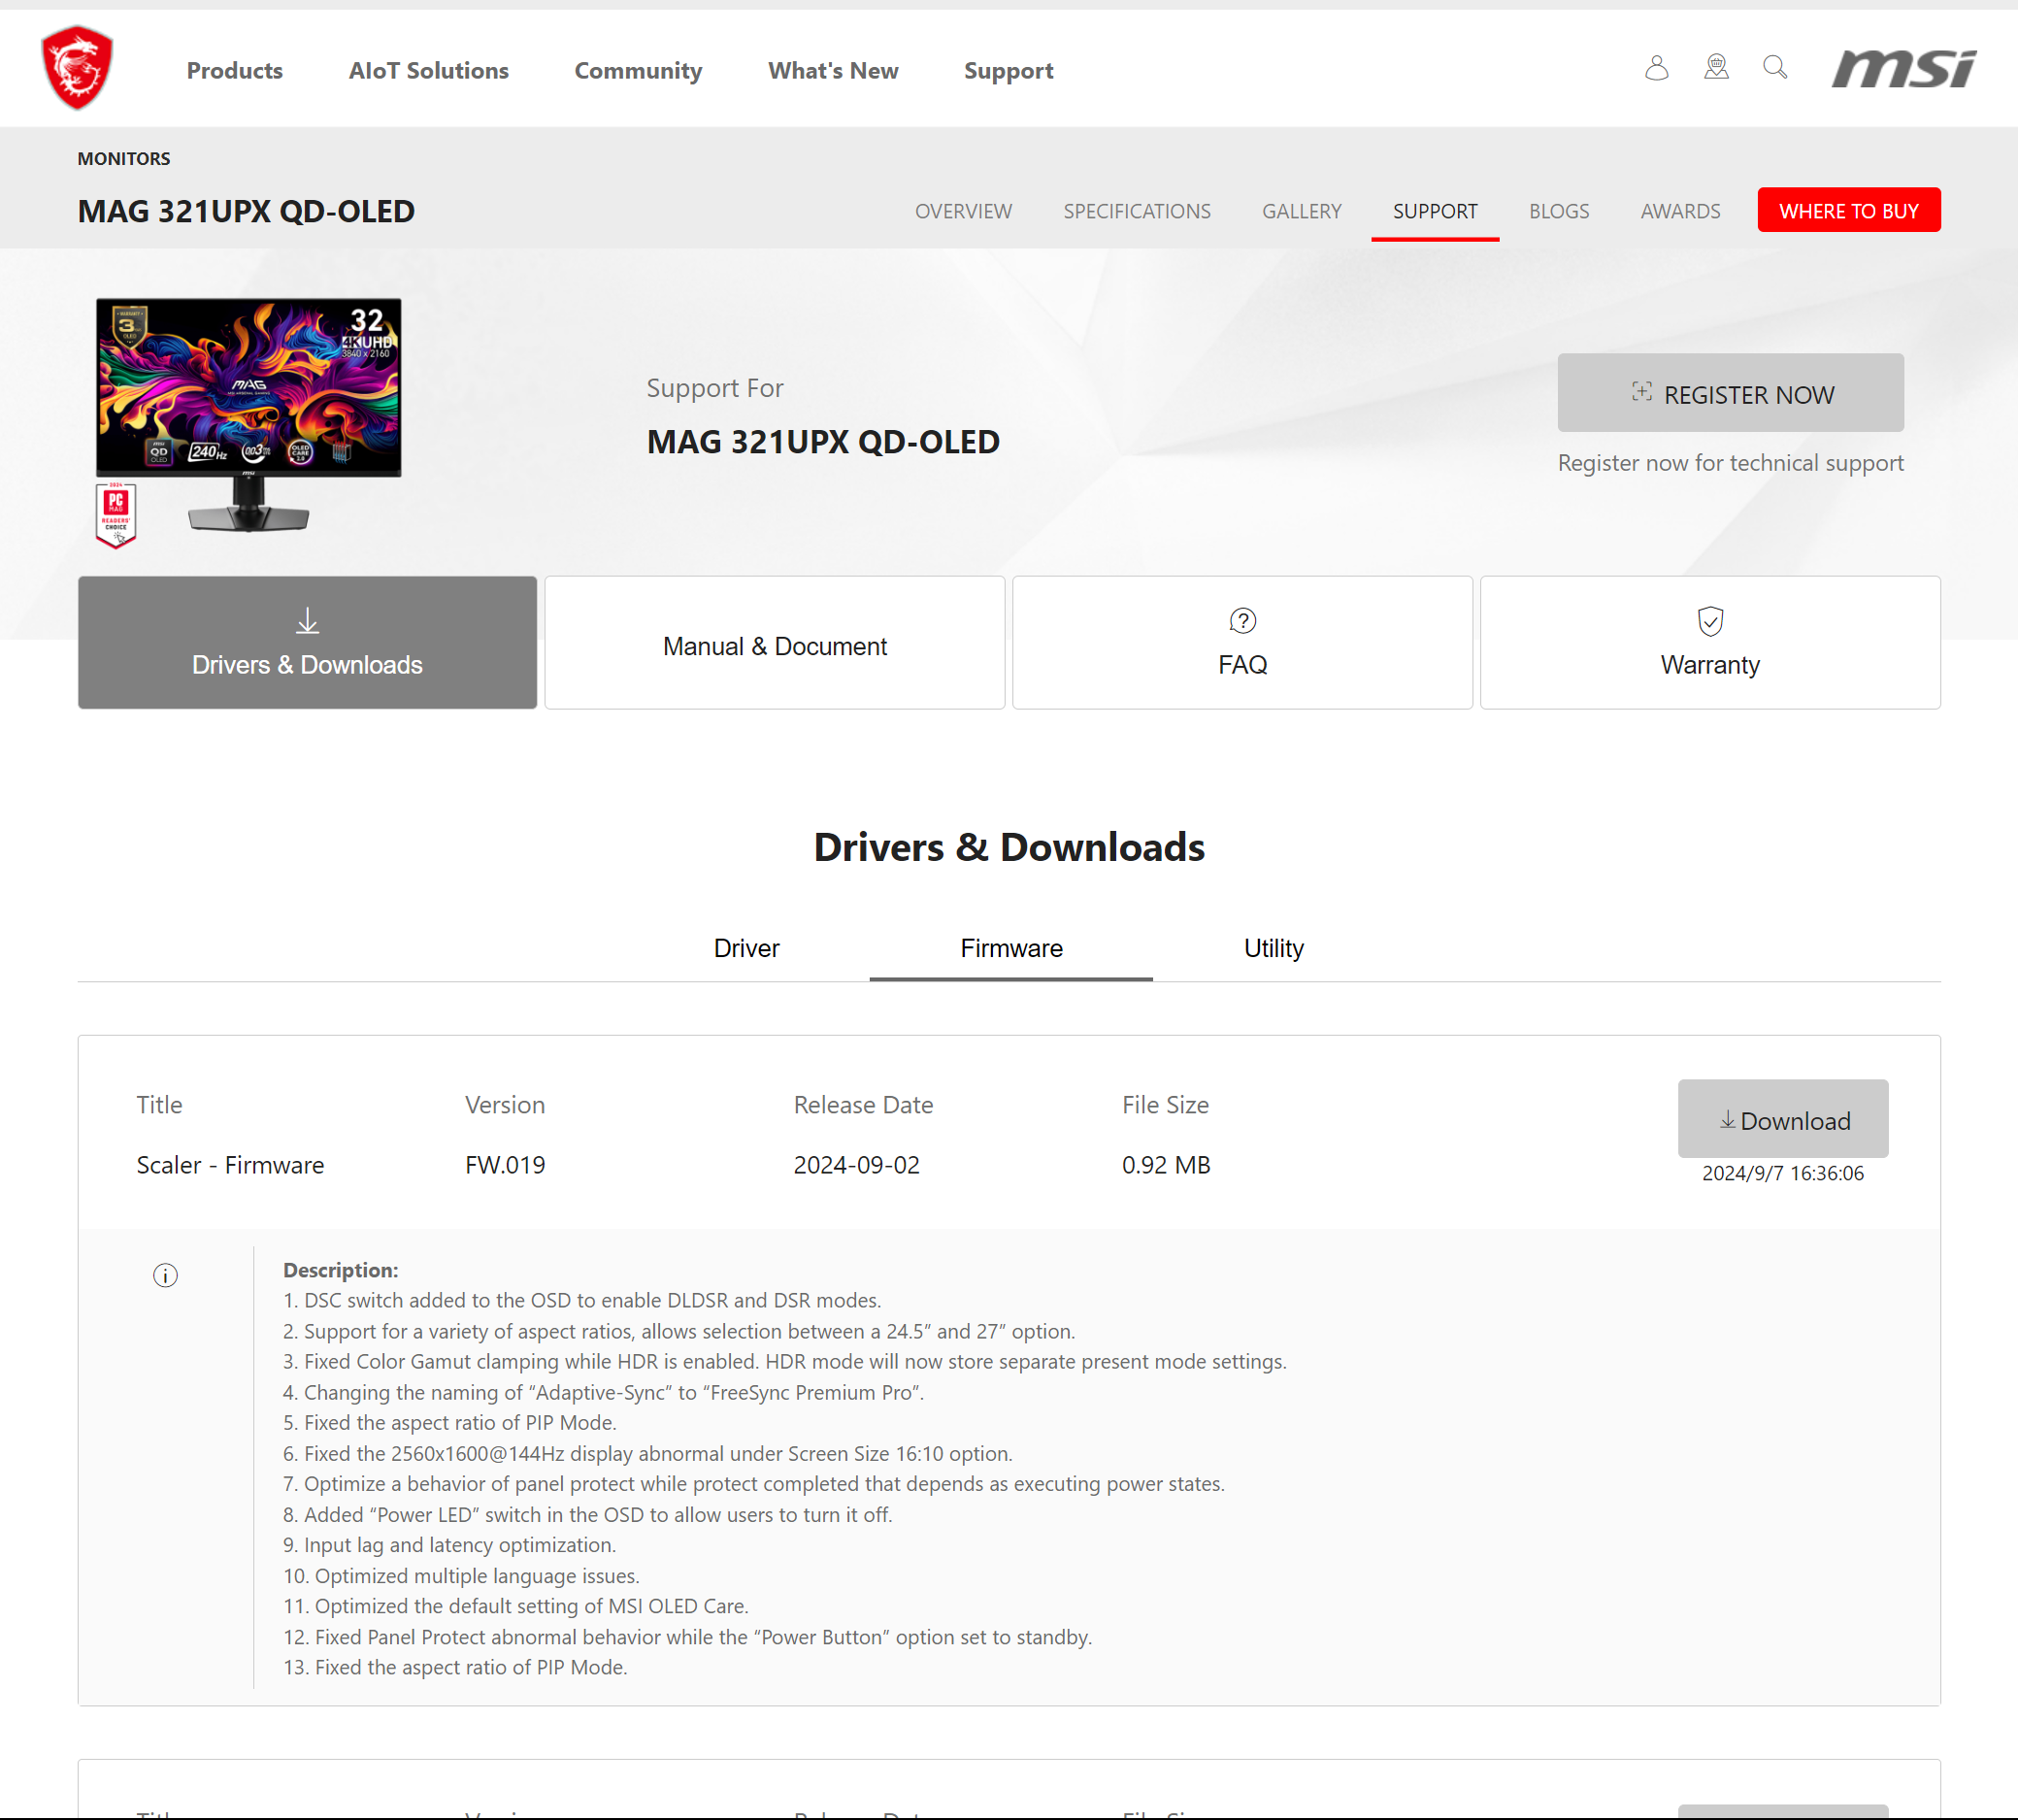The height and width of the screenshot is (1820, 2018).
Task: Click description line about DSC switch
Action: coord(582,1301)
